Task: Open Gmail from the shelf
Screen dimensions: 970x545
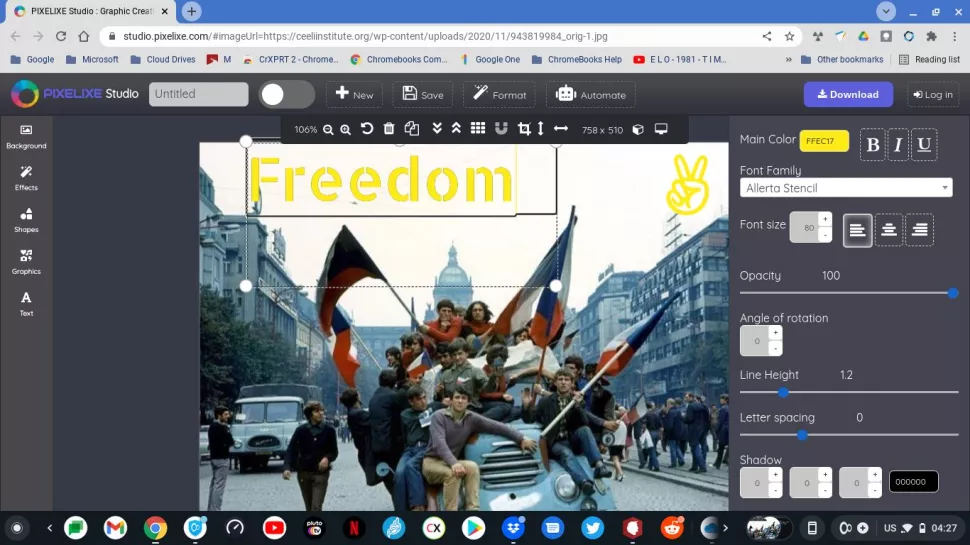Action: point(115,528)
